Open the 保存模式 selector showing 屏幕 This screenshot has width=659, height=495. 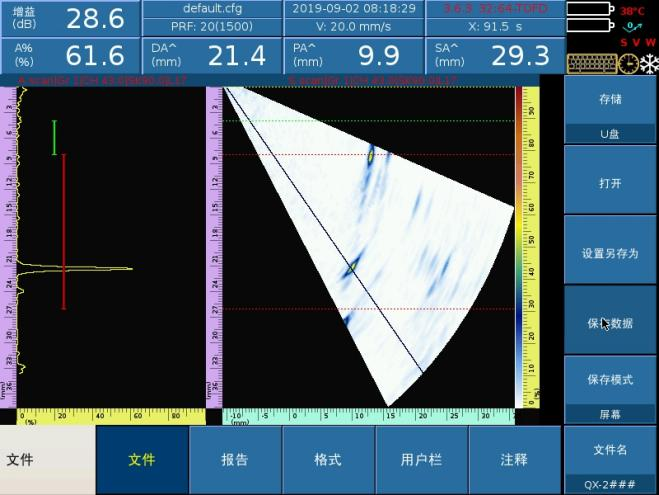tap(610, 390)
